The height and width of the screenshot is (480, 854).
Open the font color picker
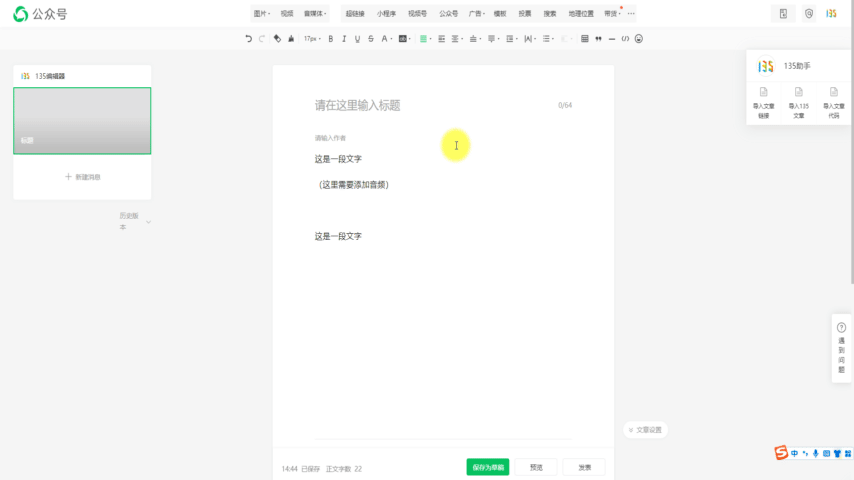point(385,39)
